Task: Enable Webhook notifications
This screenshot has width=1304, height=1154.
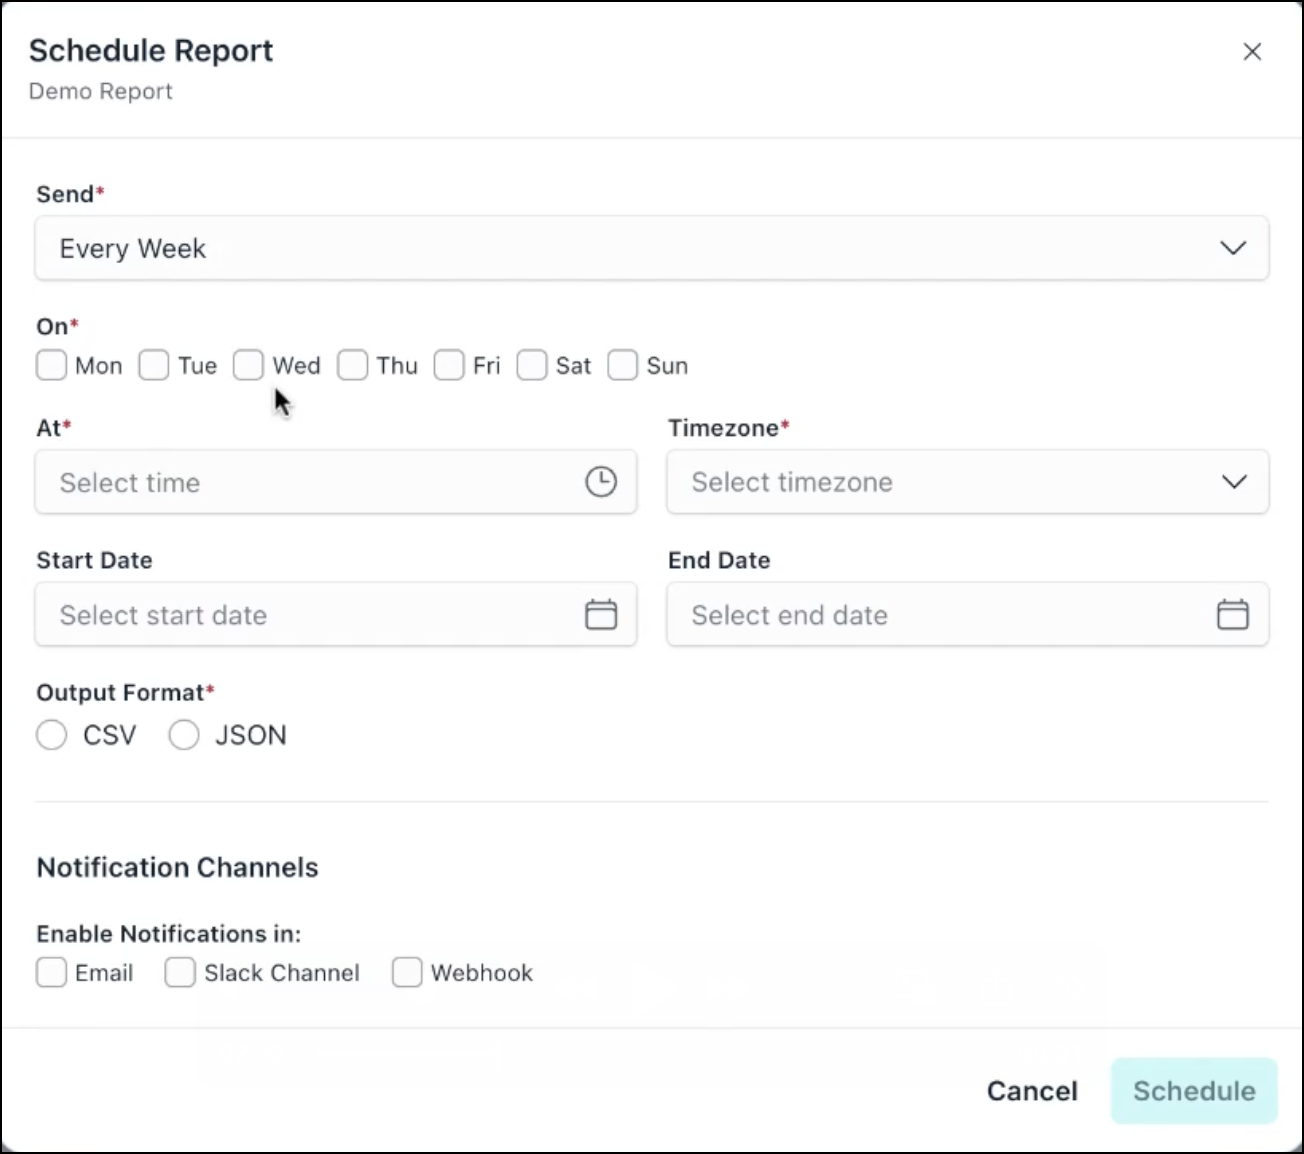Action: coord(407,972)
